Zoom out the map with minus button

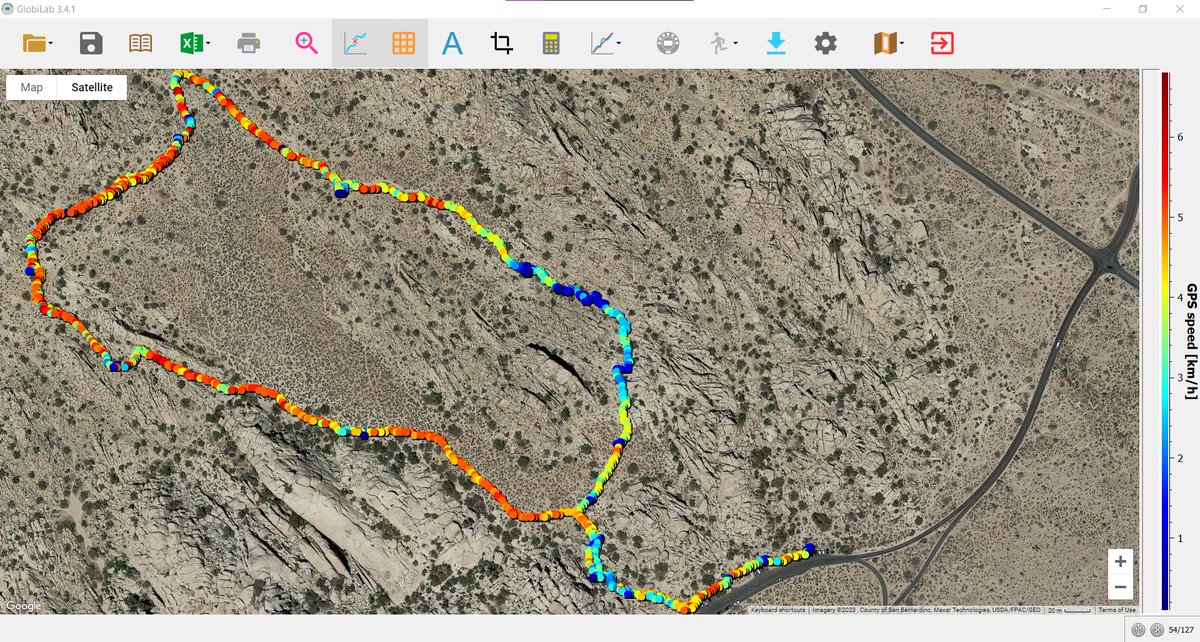1121,587
